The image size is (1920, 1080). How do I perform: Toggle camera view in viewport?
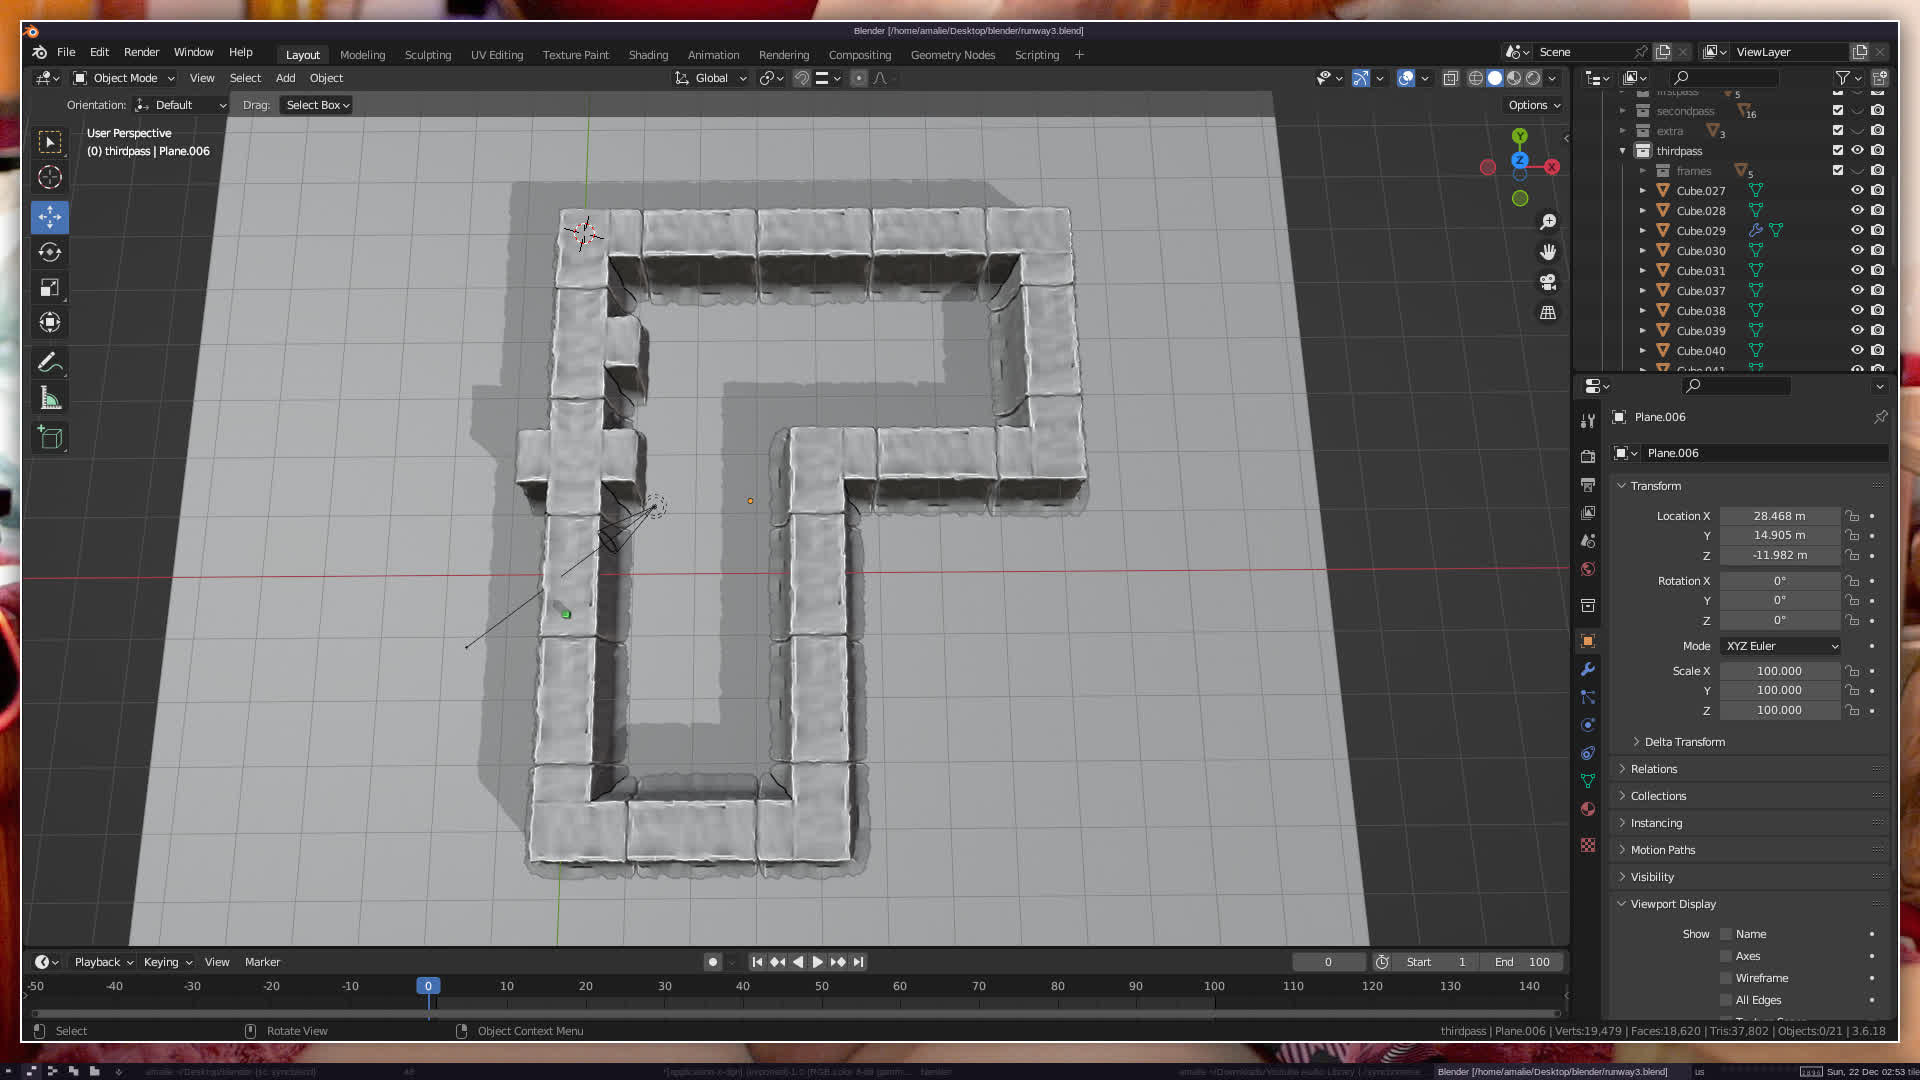(x=1548, y=283)
